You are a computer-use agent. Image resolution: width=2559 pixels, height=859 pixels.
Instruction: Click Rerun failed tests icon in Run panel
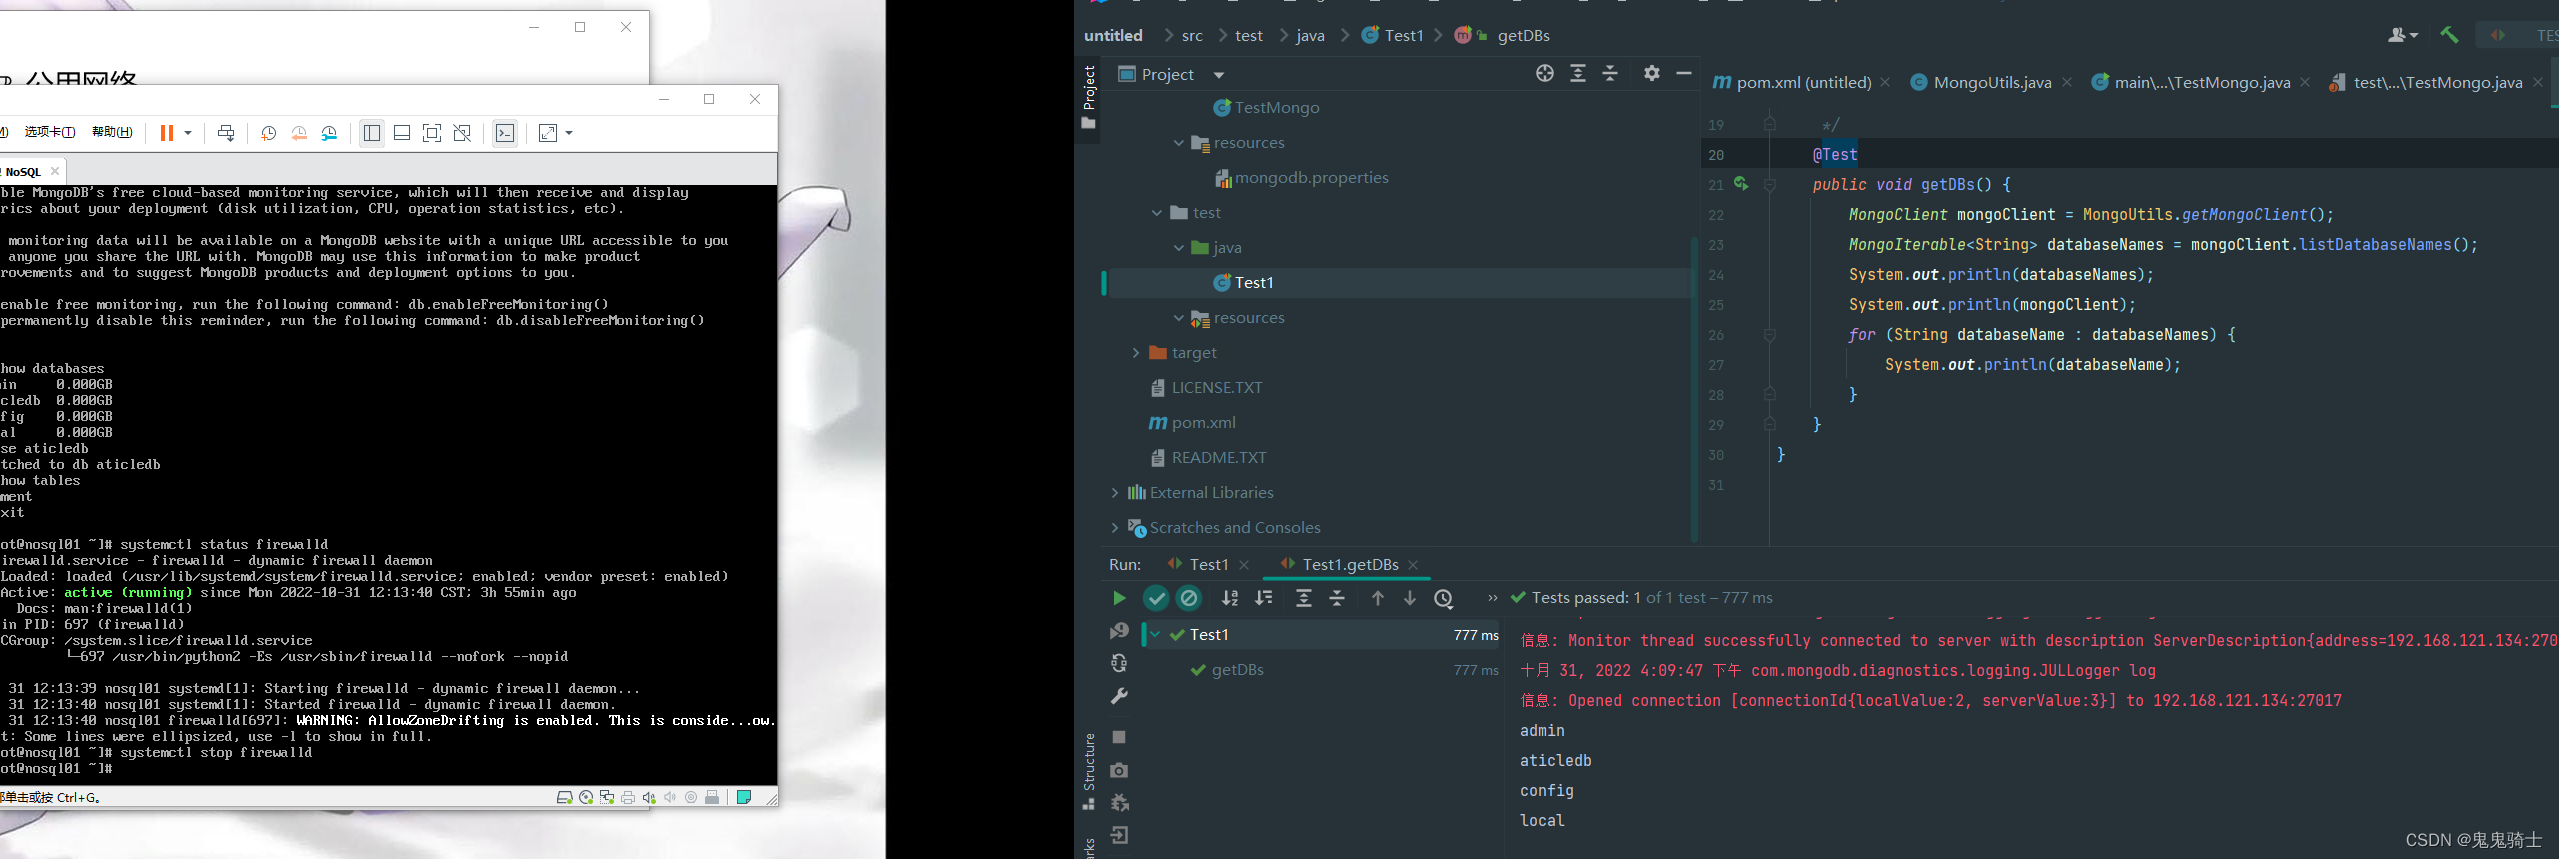pyautogui.click(x=1119, y=631)
